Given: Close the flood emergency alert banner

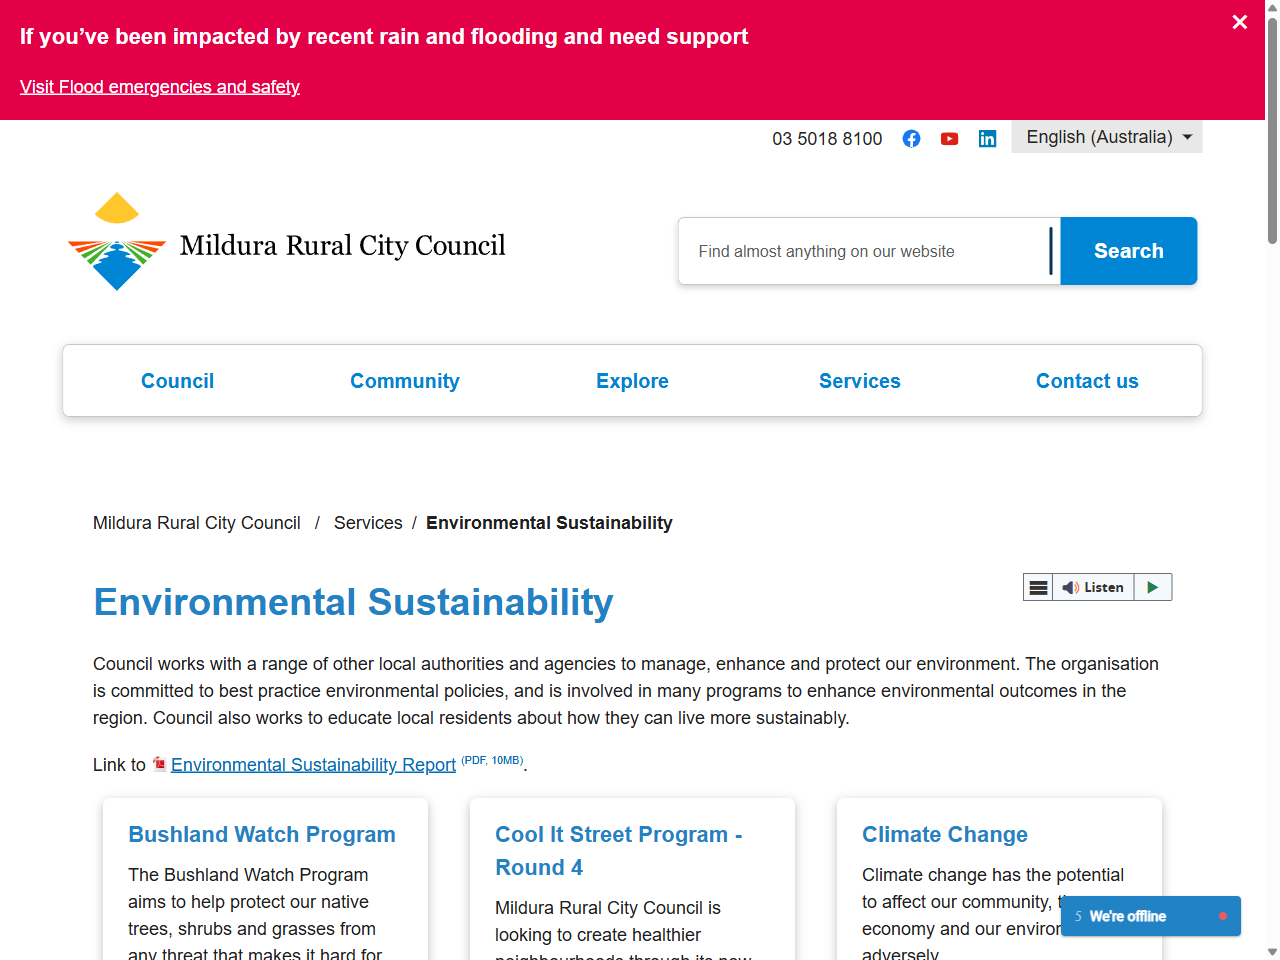Looking at the screenshot, I should click(x=1240, y=22).
